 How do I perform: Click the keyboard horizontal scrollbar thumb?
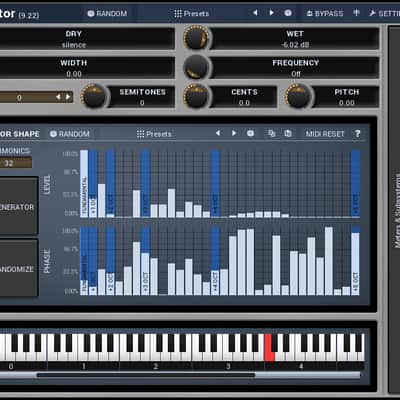[146, 375]
